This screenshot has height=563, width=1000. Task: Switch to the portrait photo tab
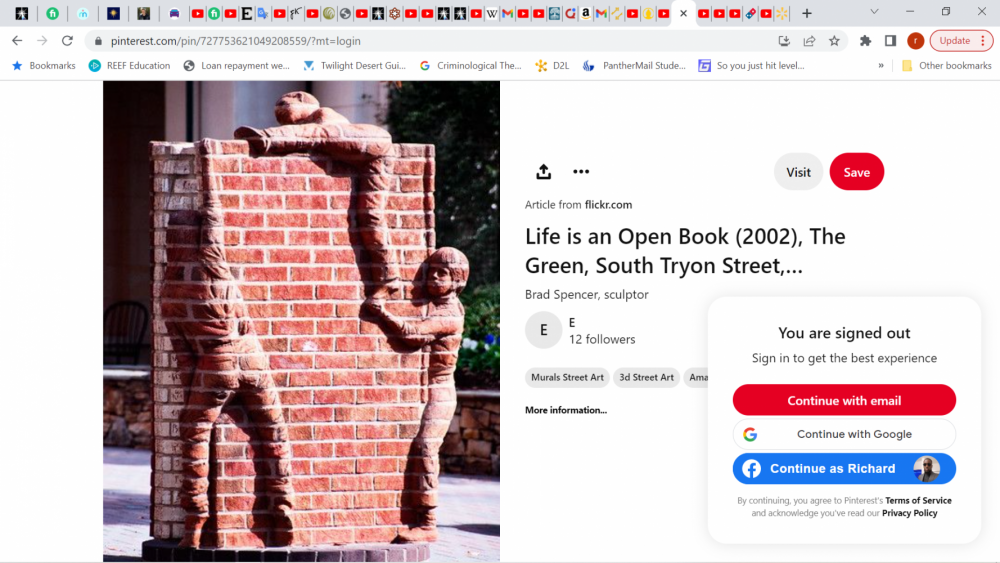143,13
